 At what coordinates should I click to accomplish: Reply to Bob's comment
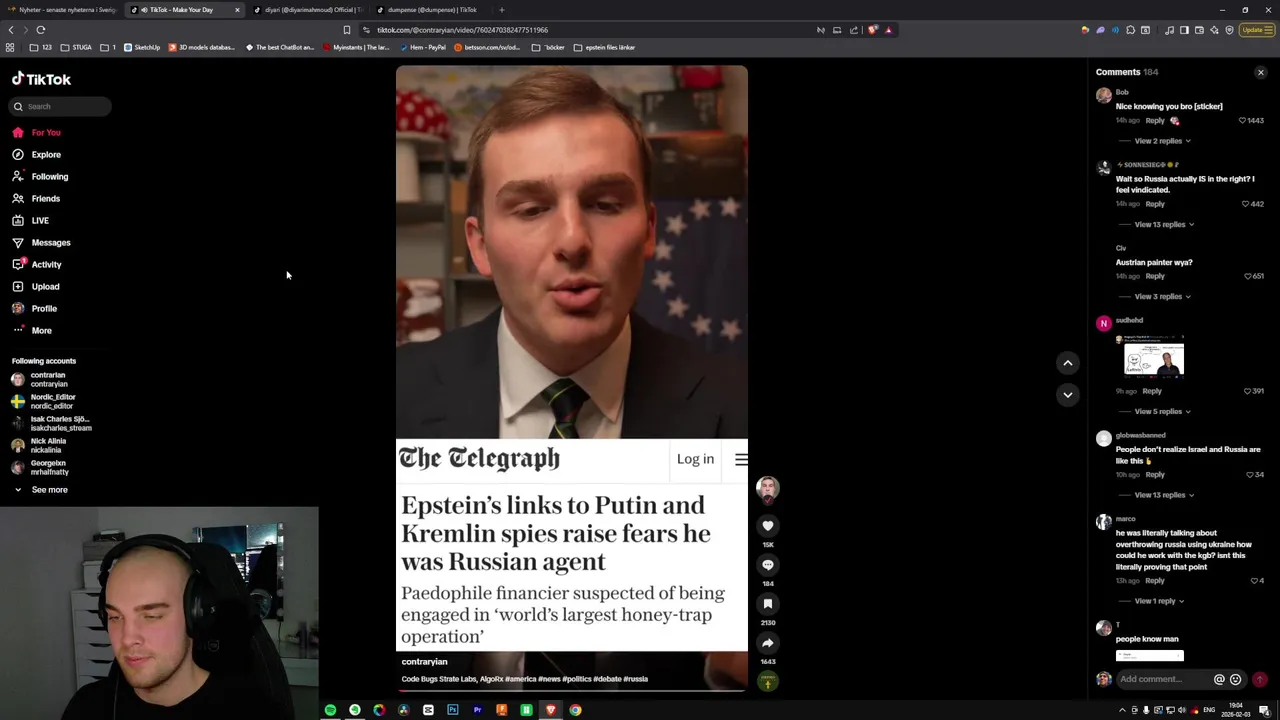pos(1155,120)
